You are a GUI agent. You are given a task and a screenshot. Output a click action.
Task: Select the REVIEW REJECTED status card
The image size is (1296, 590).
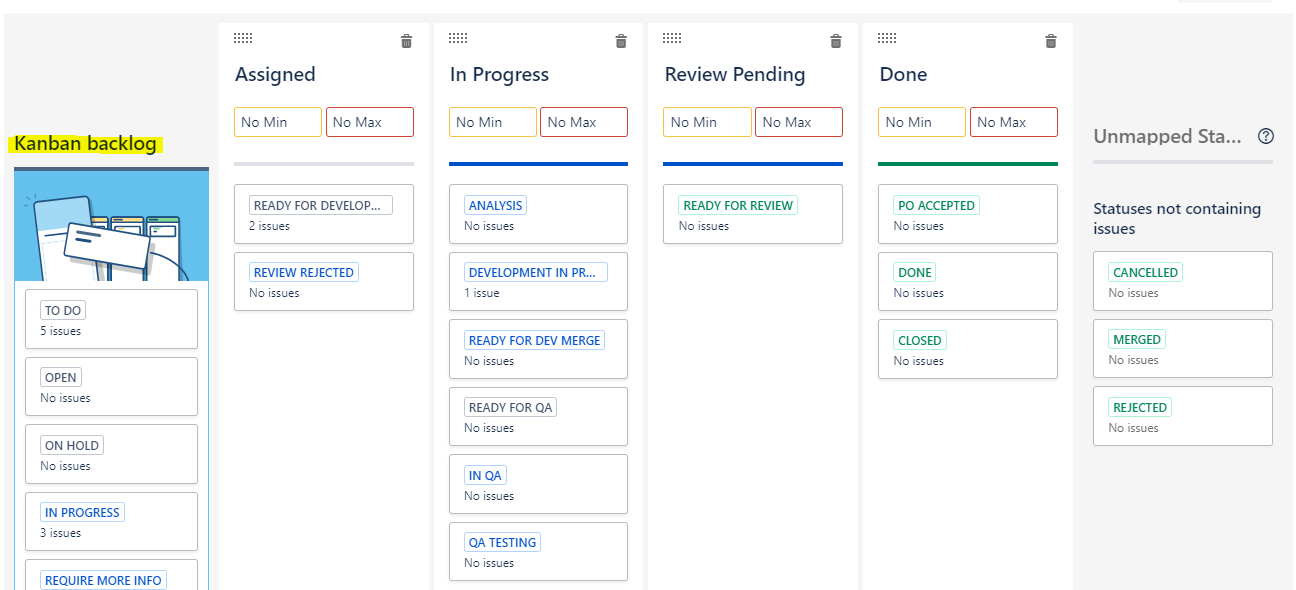(x=324, y=281)
